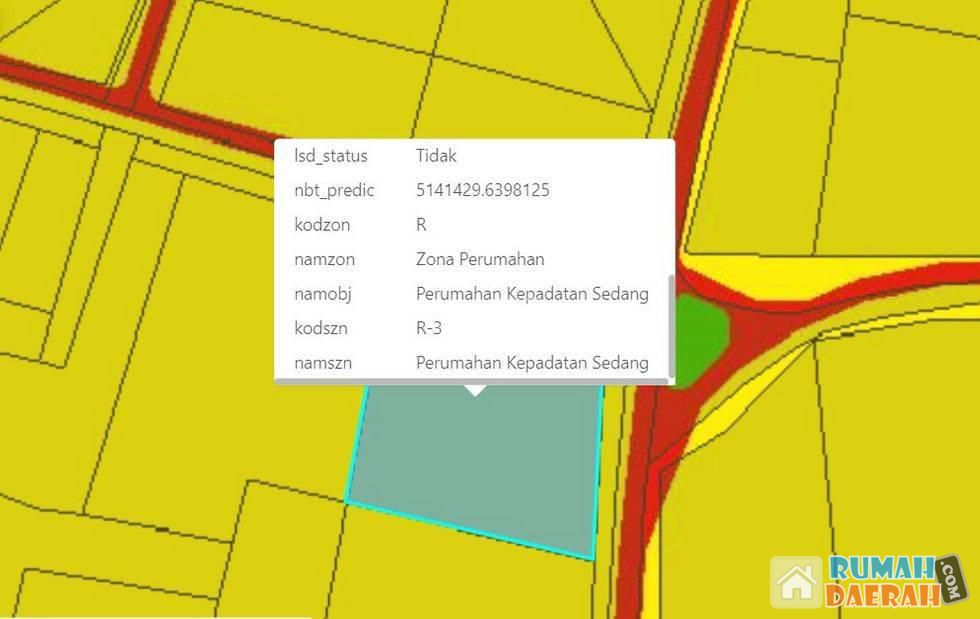Click the namszn row value text
980x619 pixels.
coord(532,363)
